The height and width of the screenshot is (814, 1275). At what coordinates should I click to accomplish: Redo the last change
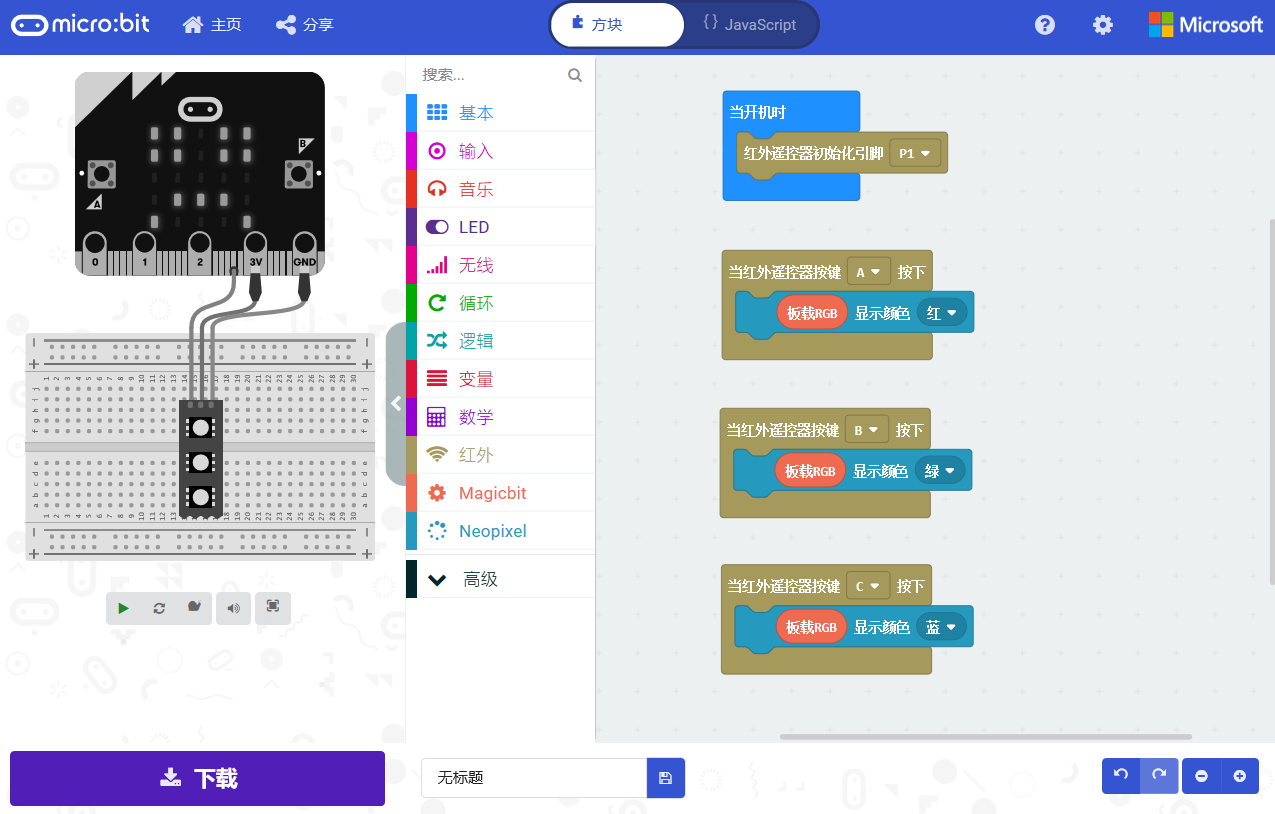pos(1159,775)
